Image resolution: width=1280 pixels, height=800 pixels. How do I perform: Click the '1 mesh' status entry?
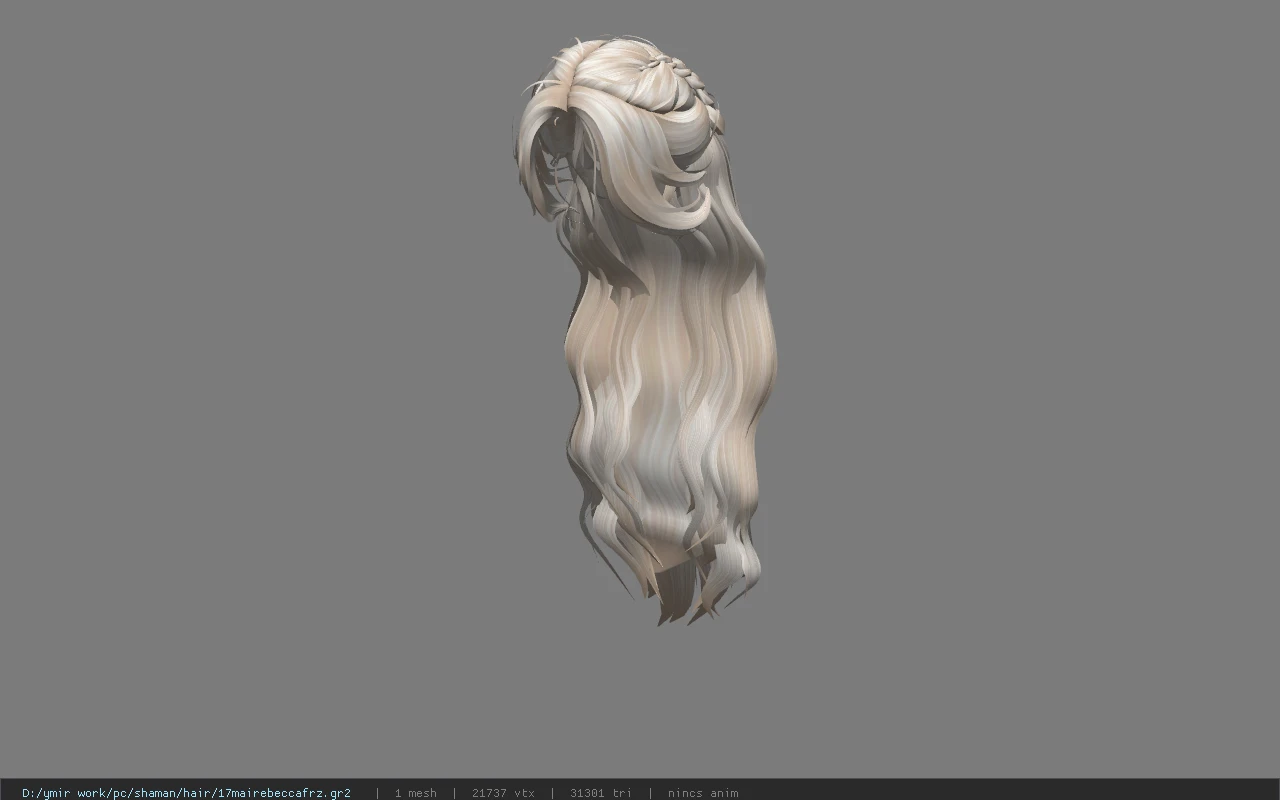point(415,793)
